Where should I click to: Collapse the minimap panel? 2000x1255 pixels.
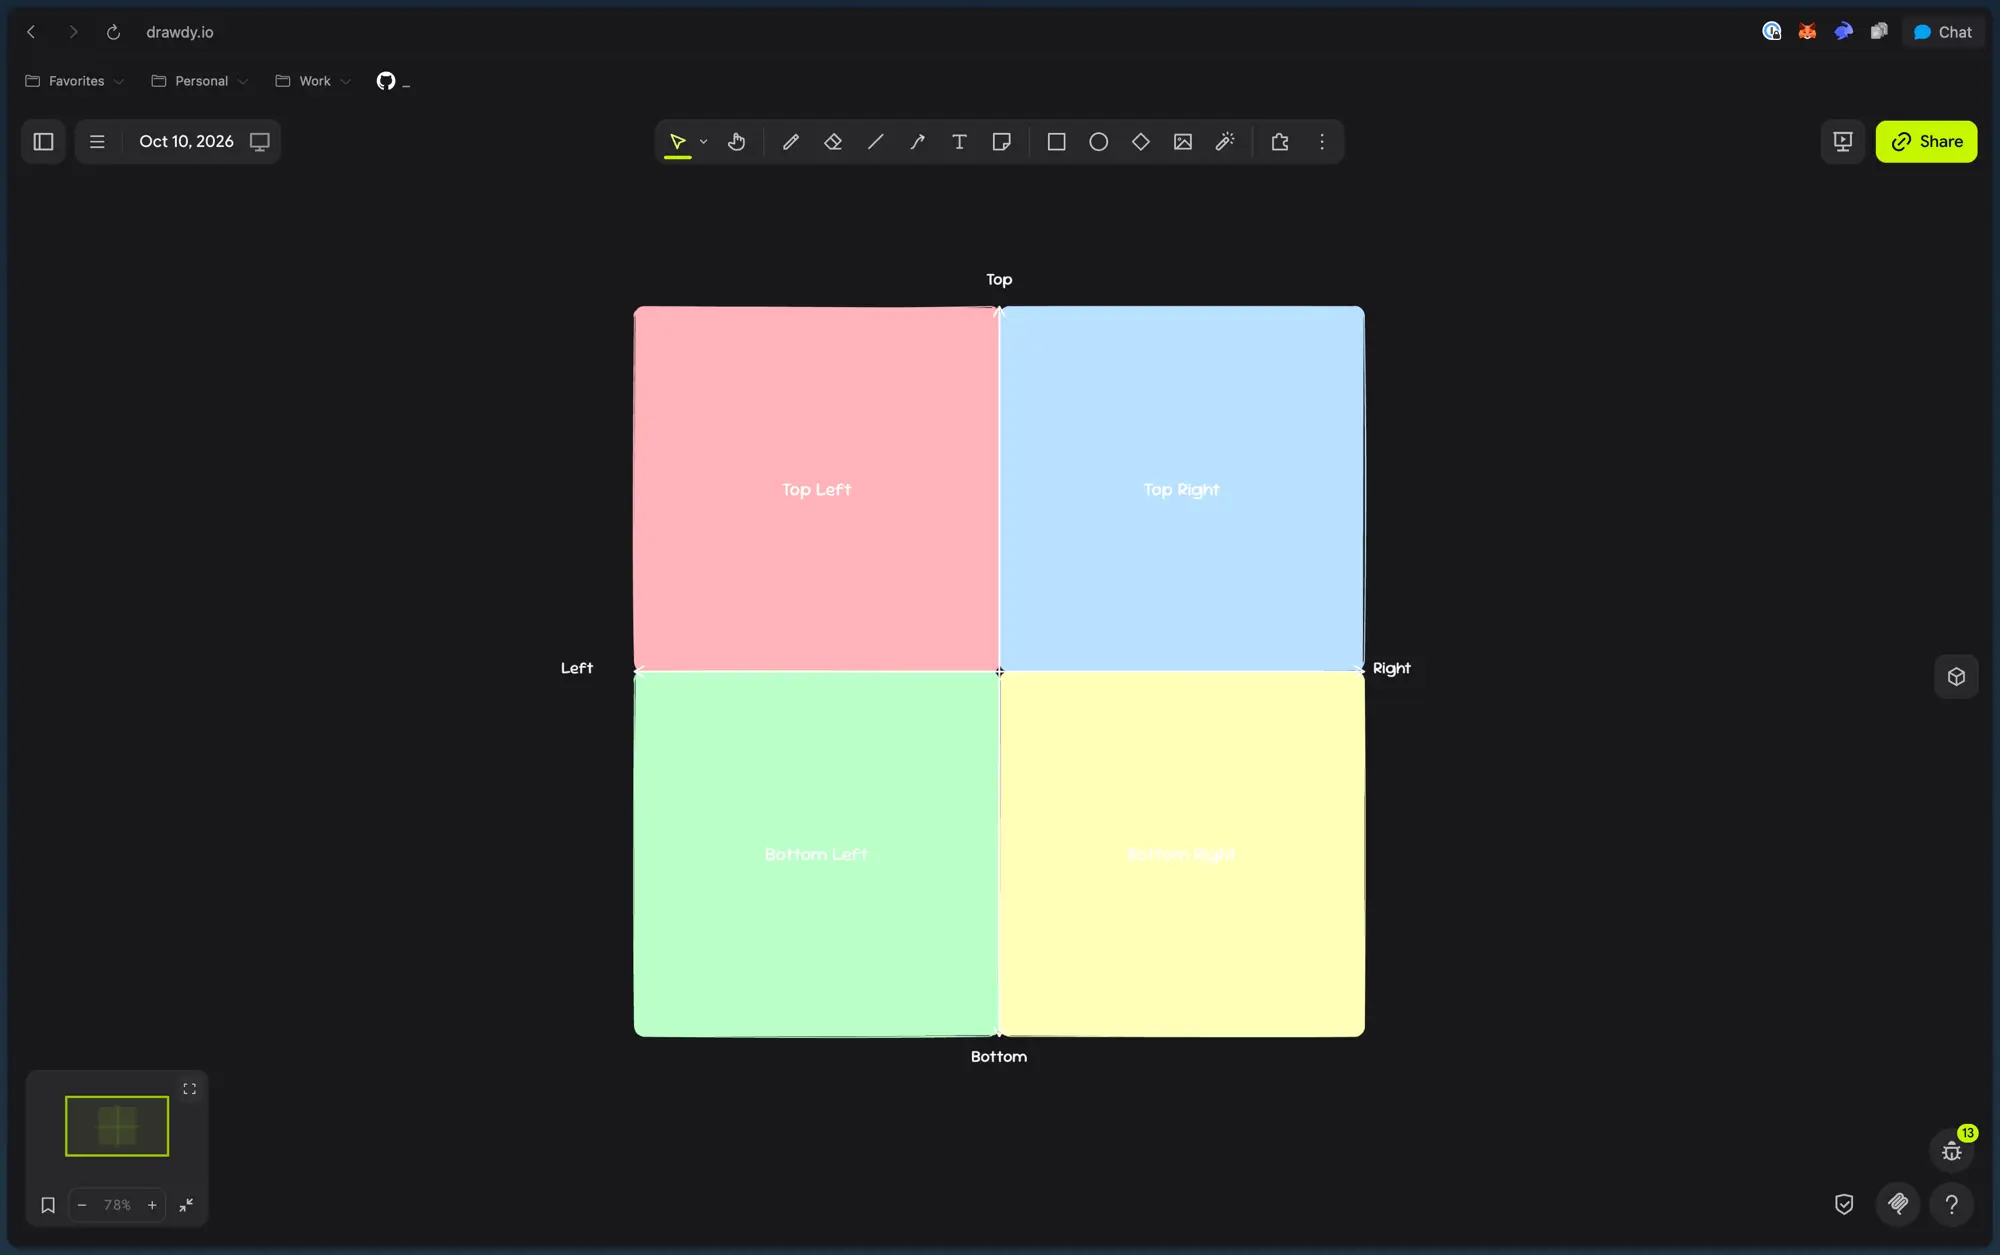tap(186, 1205)
